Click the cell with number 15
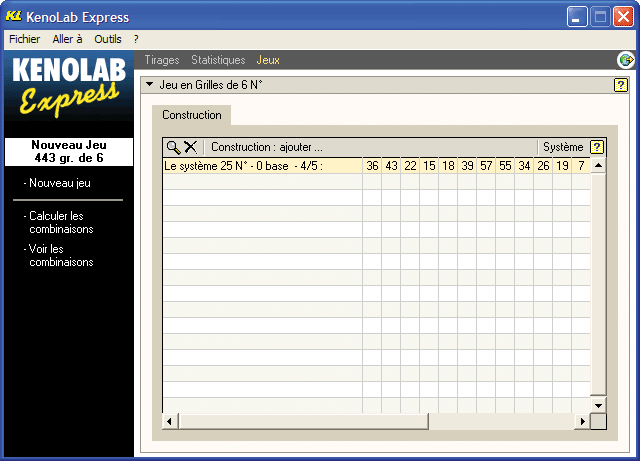Viewport: 640px width, 461px height. tap(429, 166)
